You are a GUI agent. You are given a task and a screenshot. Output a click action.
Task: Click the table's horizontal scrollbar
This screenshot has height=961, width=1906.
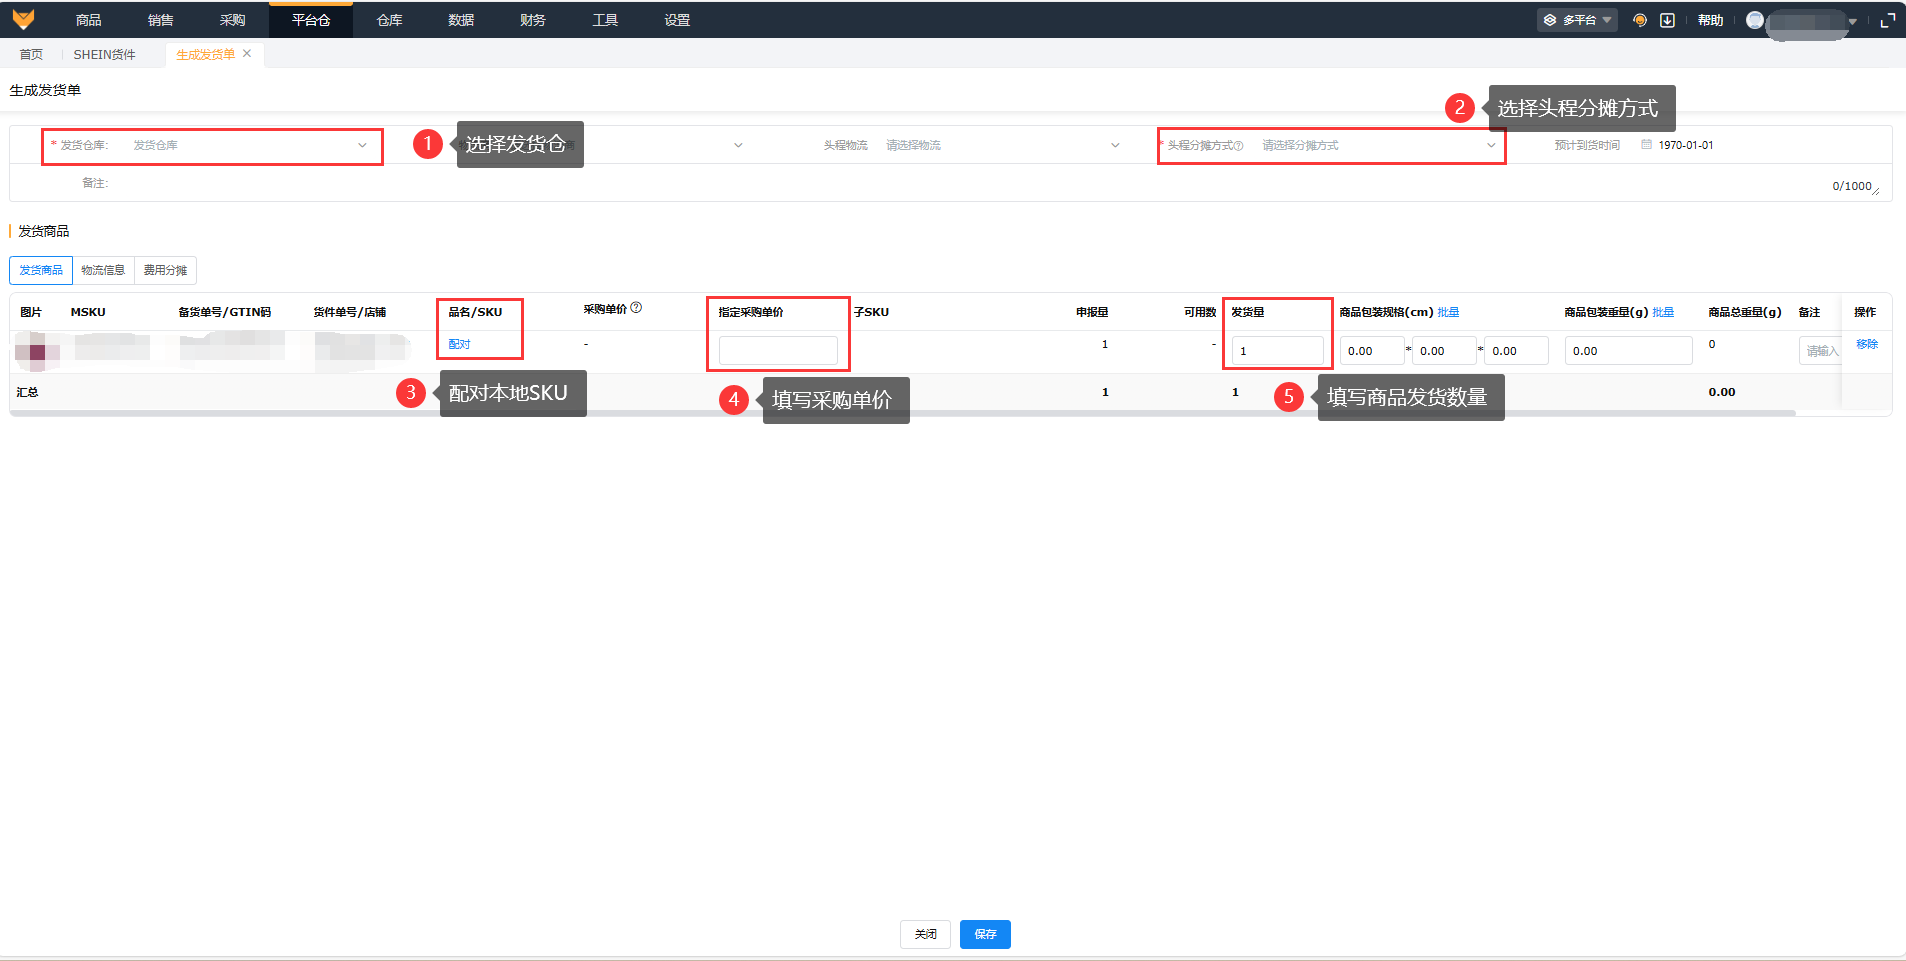click(903, 412)
